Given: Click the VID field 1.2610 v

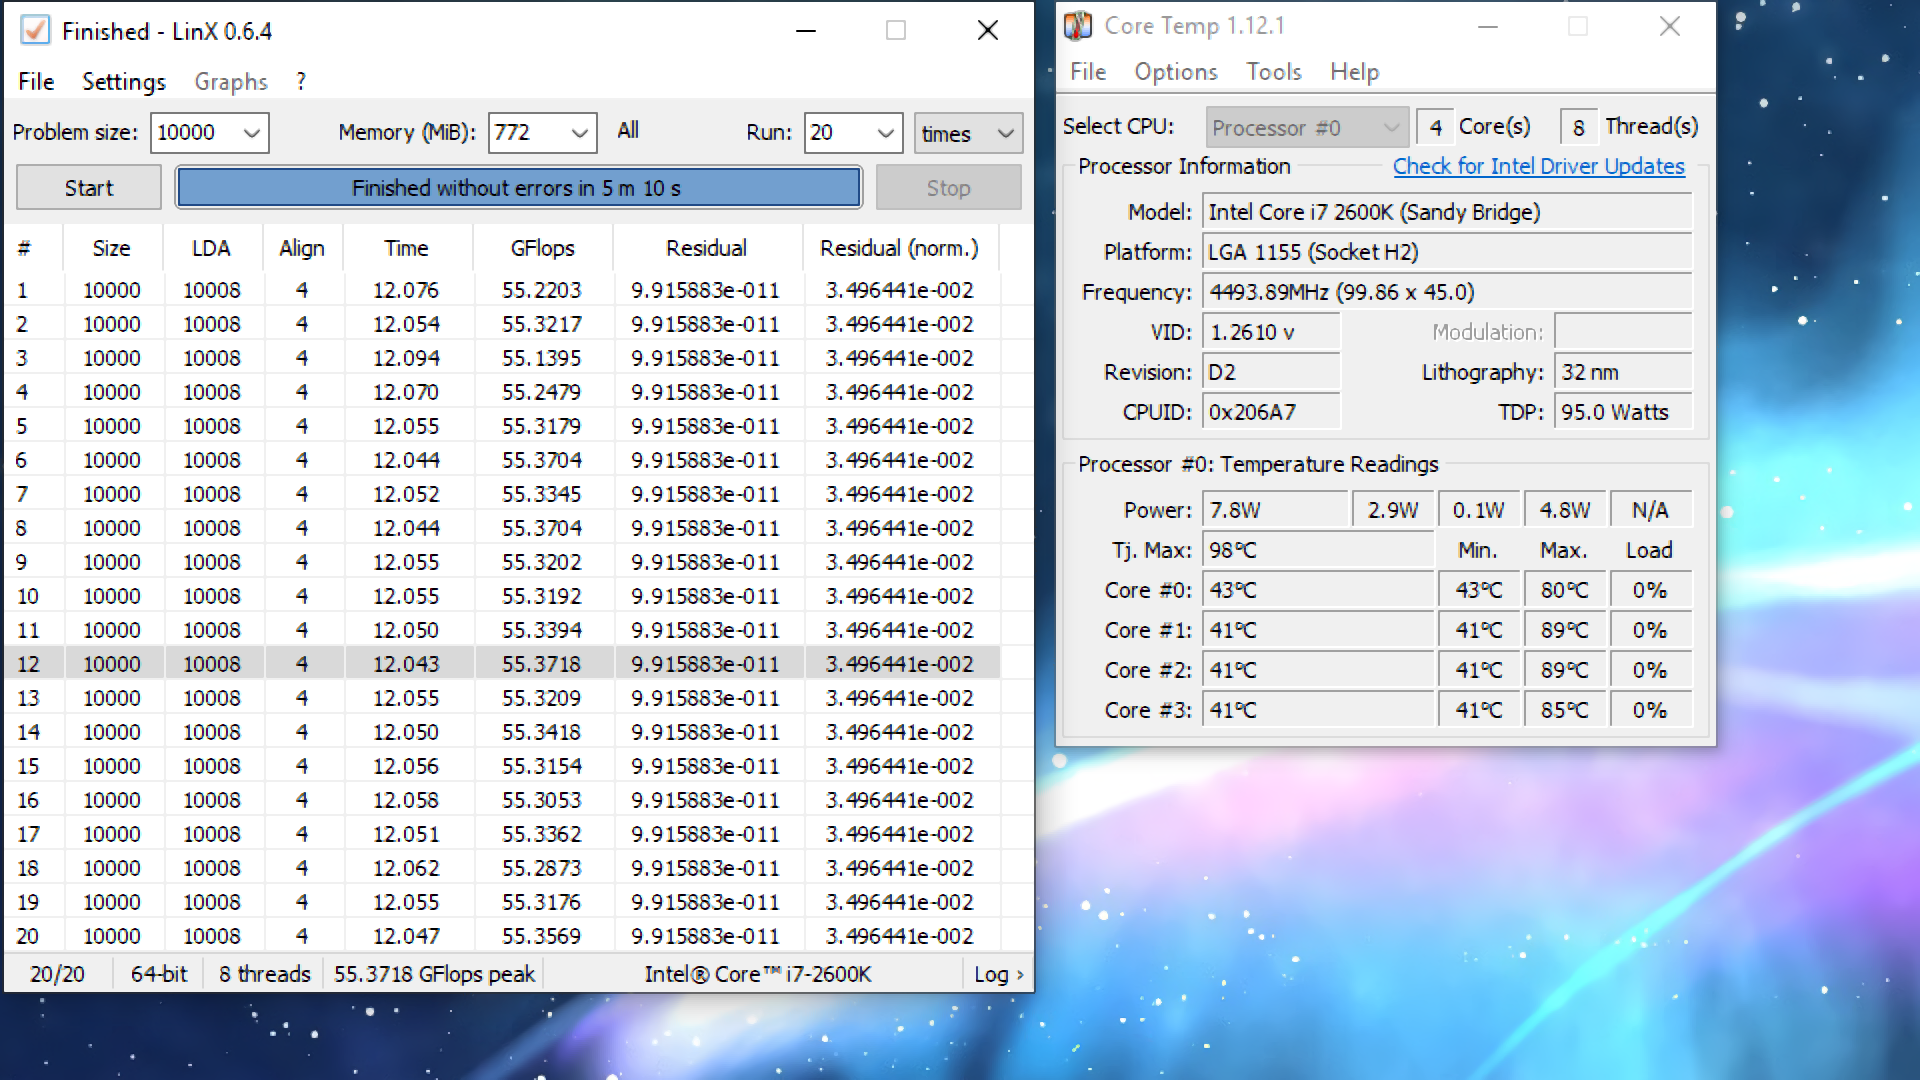Looking at the screenshot, I should [1271, 332].
